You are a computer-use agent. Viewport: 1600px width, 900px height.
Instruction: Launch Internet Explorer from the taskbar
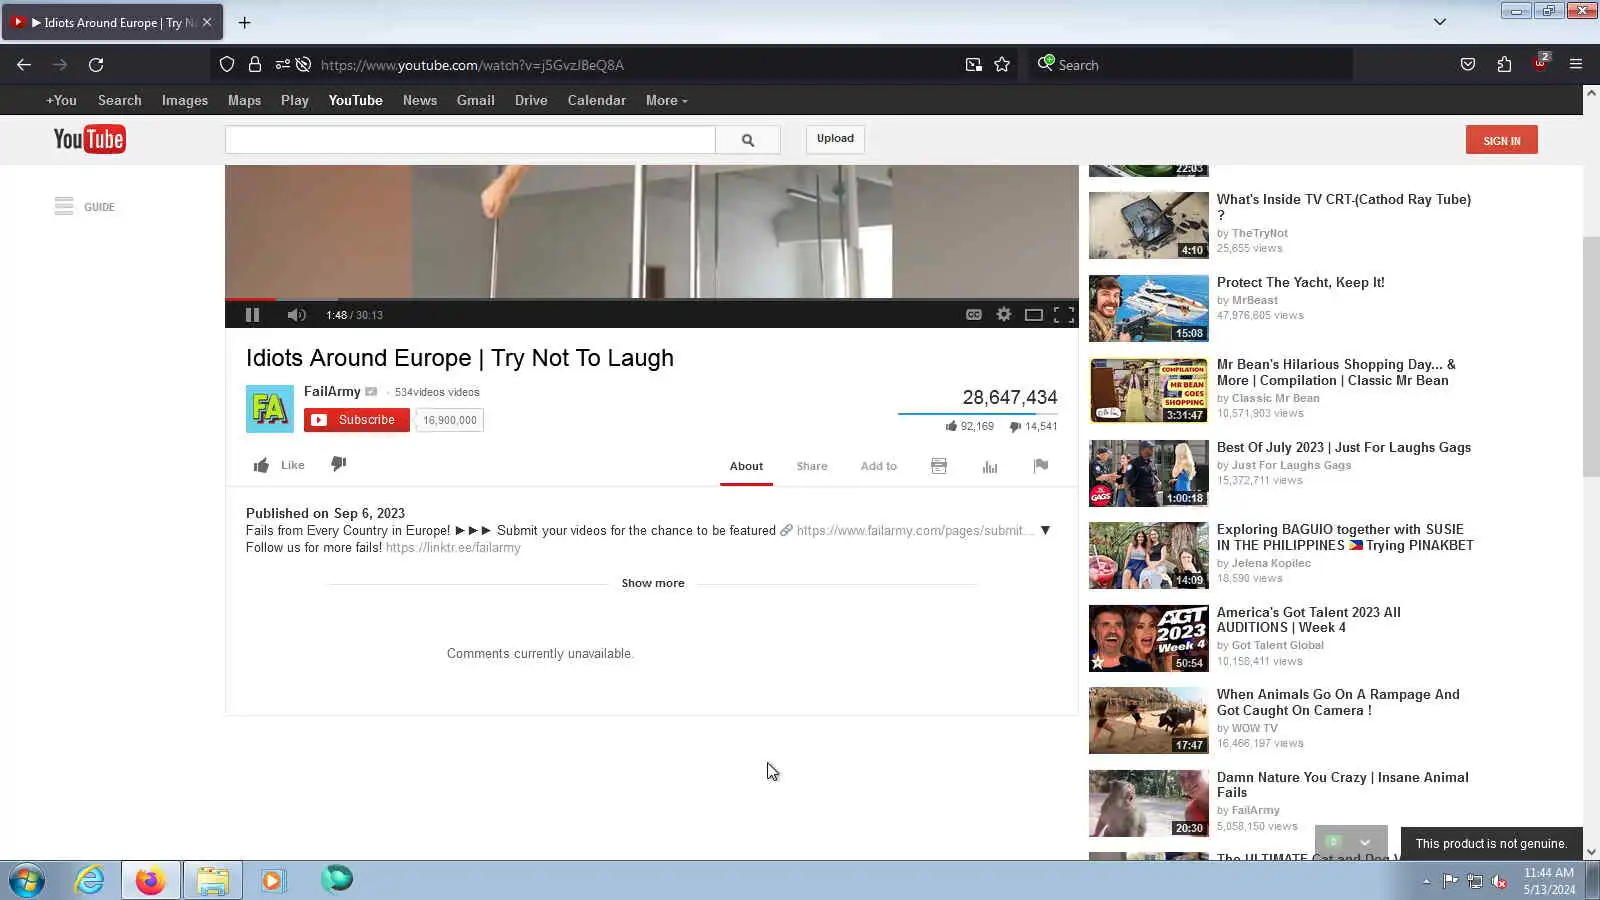(89, 881)
